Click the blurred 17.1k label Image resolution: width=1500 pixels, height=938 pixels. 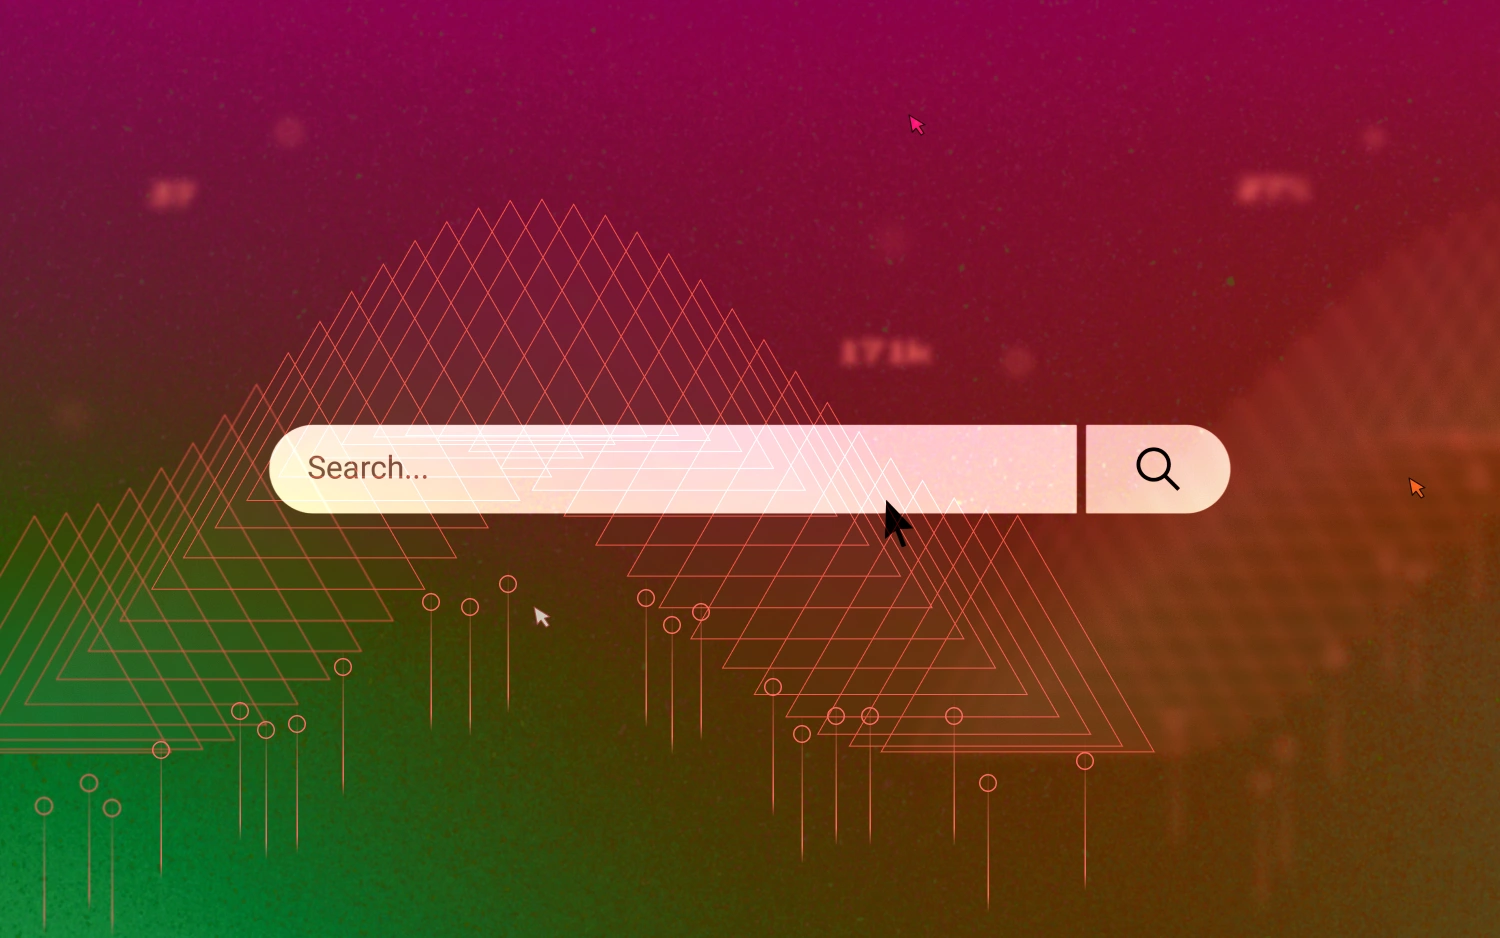pos(886,353)
